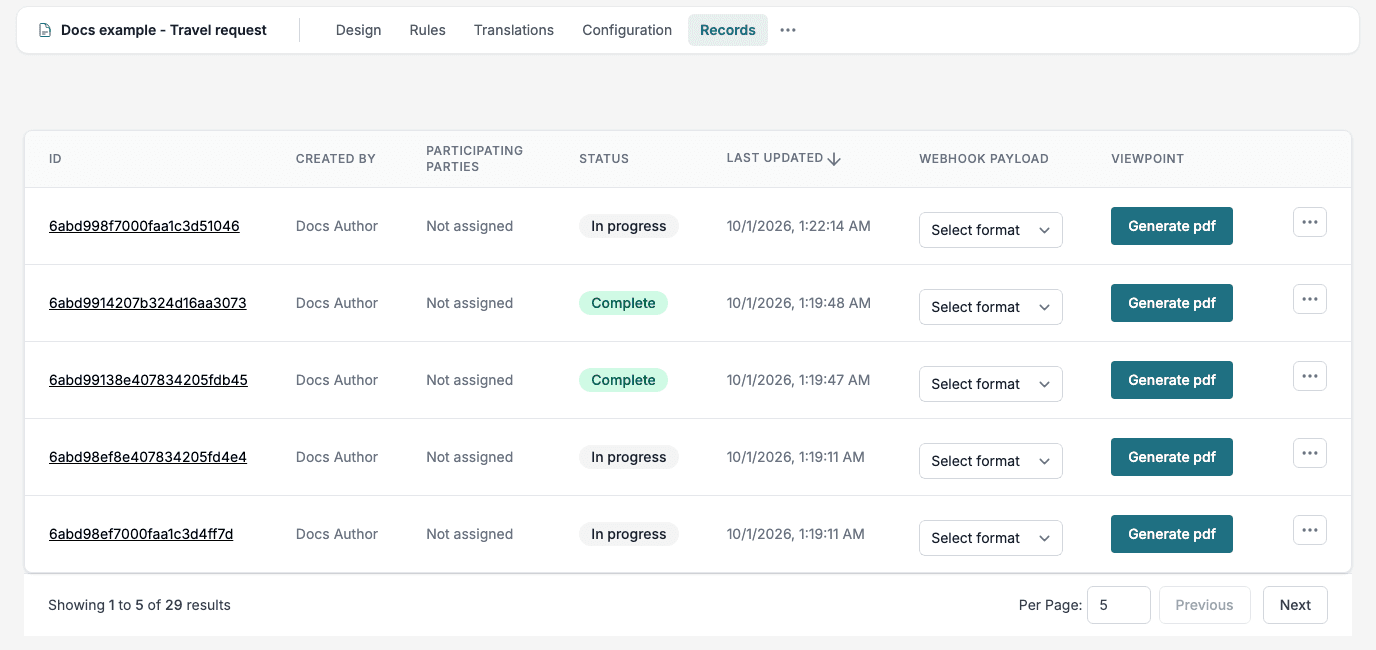
Task: Open Select format dropdown for record 6abd99138e407834205fdb45
Action: pyautogui.click(x=991, y=384)
